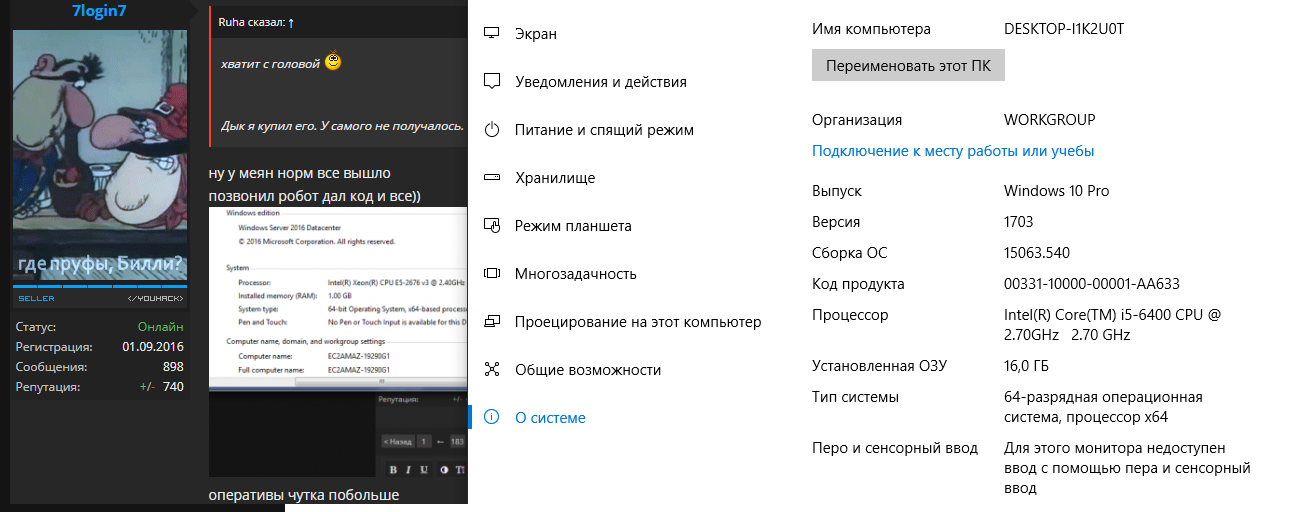Click Windows 10 Pro edition value
Viewport: 1312px width, 512px height.
[x=1056, y=191]
